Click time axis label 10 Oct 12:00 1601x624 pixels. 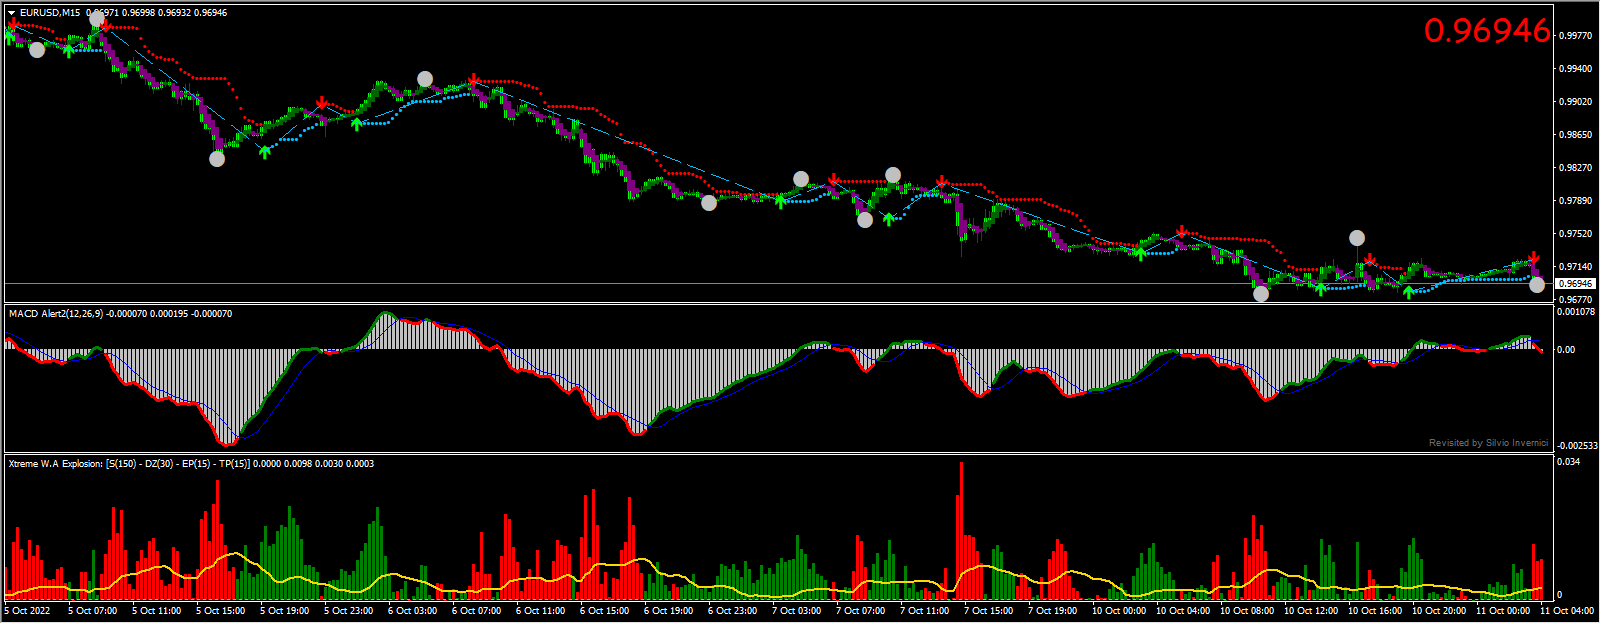tap(1311, 610)
